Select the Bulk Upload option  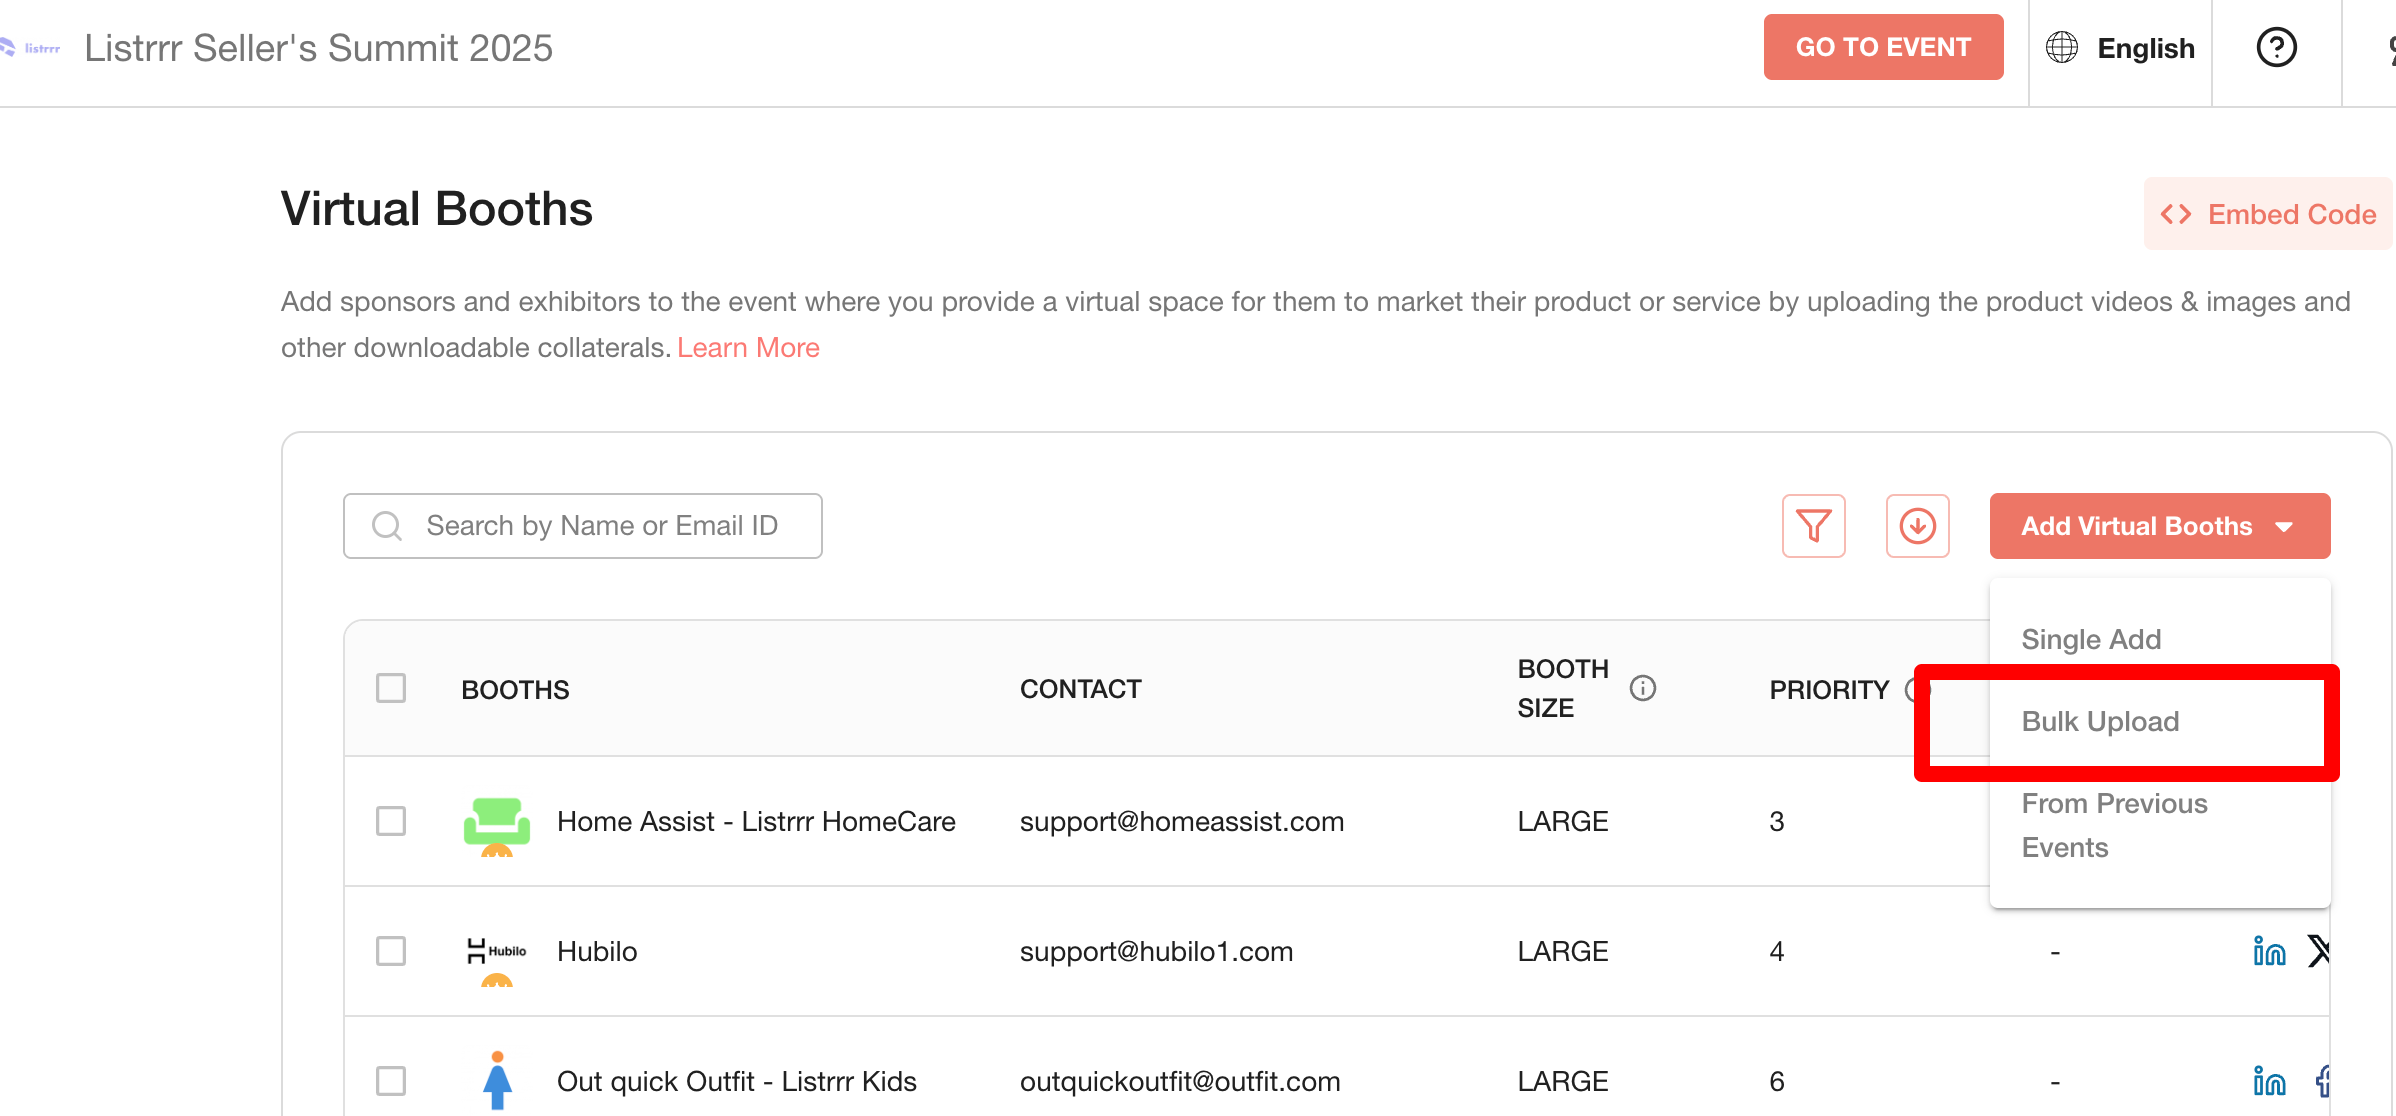[2100, 721]
